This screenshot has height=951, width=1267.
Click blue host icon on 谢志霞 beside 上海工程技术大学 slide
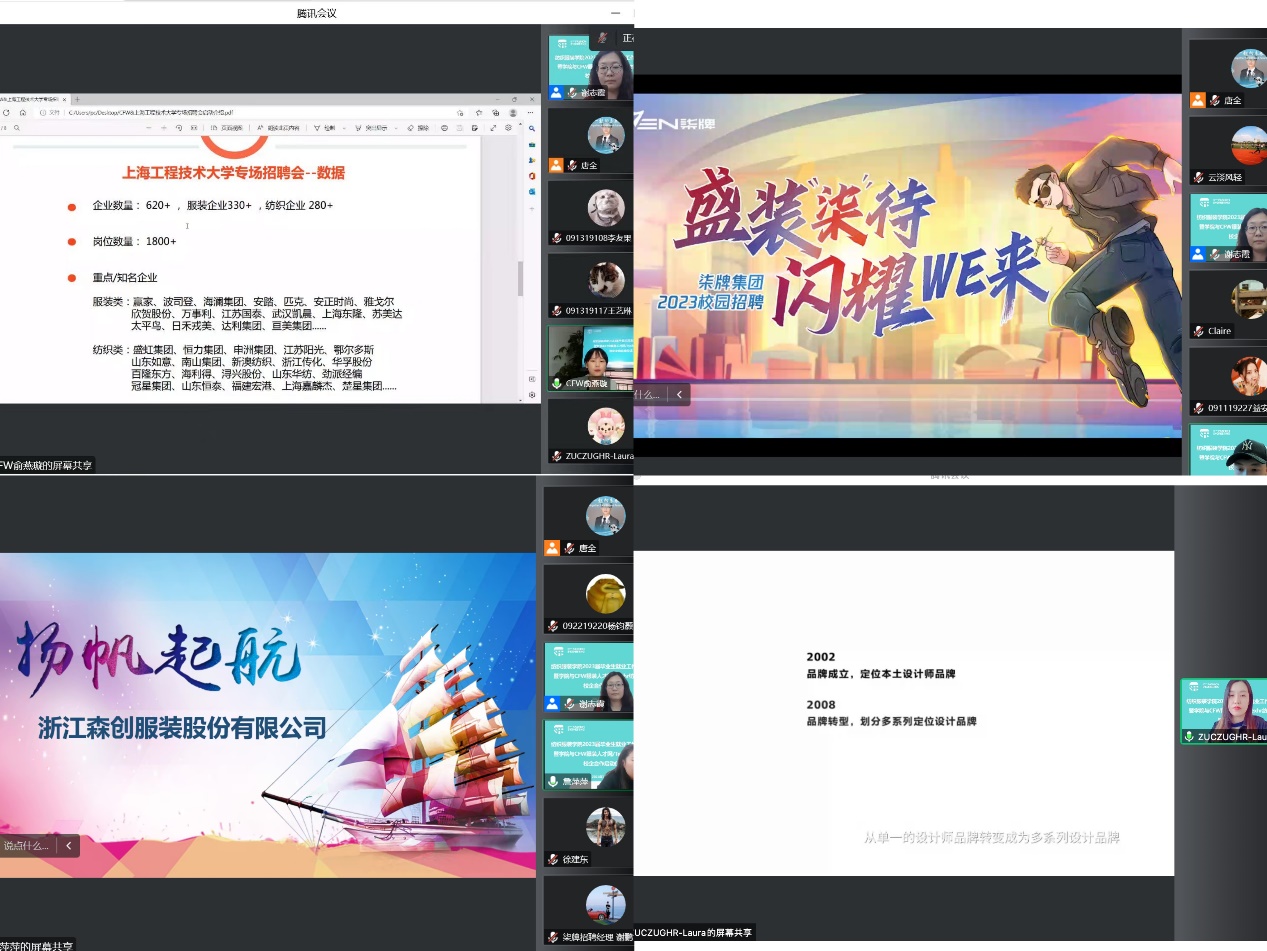(x=556, y=92)
